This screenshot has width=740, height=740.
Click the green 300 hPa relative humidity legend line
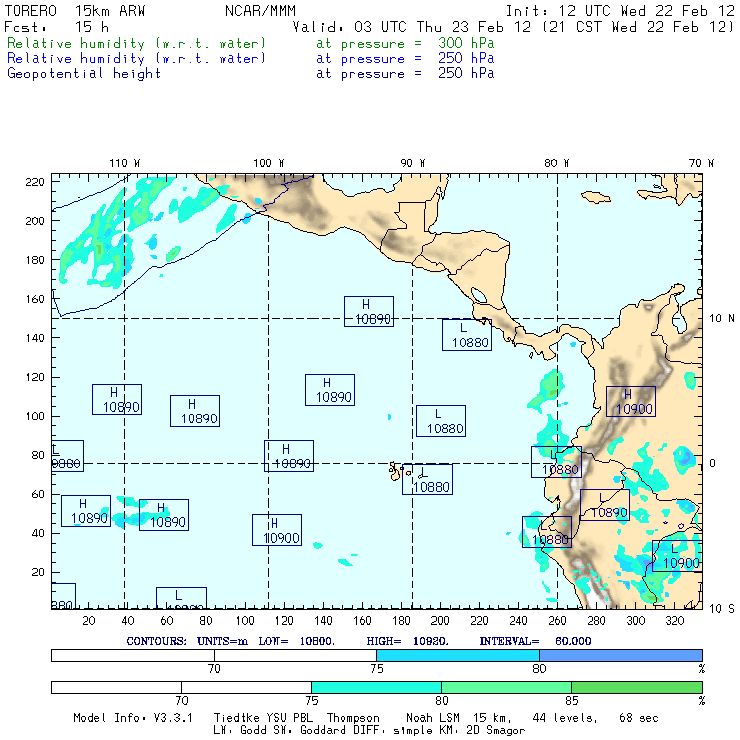click(x=137, y=45)
